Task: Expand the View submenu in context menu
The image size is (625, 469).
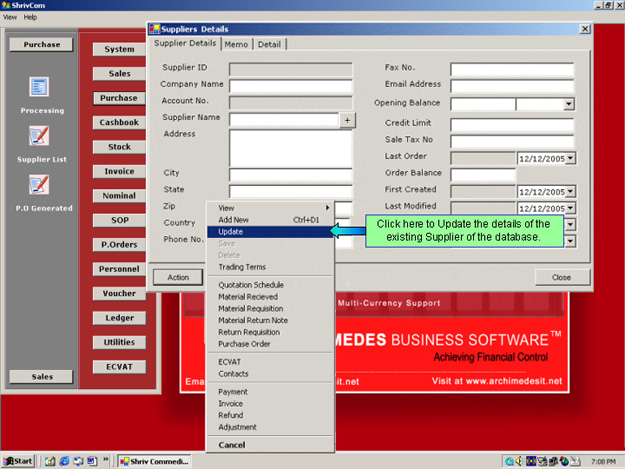Action: pos(270,207)
